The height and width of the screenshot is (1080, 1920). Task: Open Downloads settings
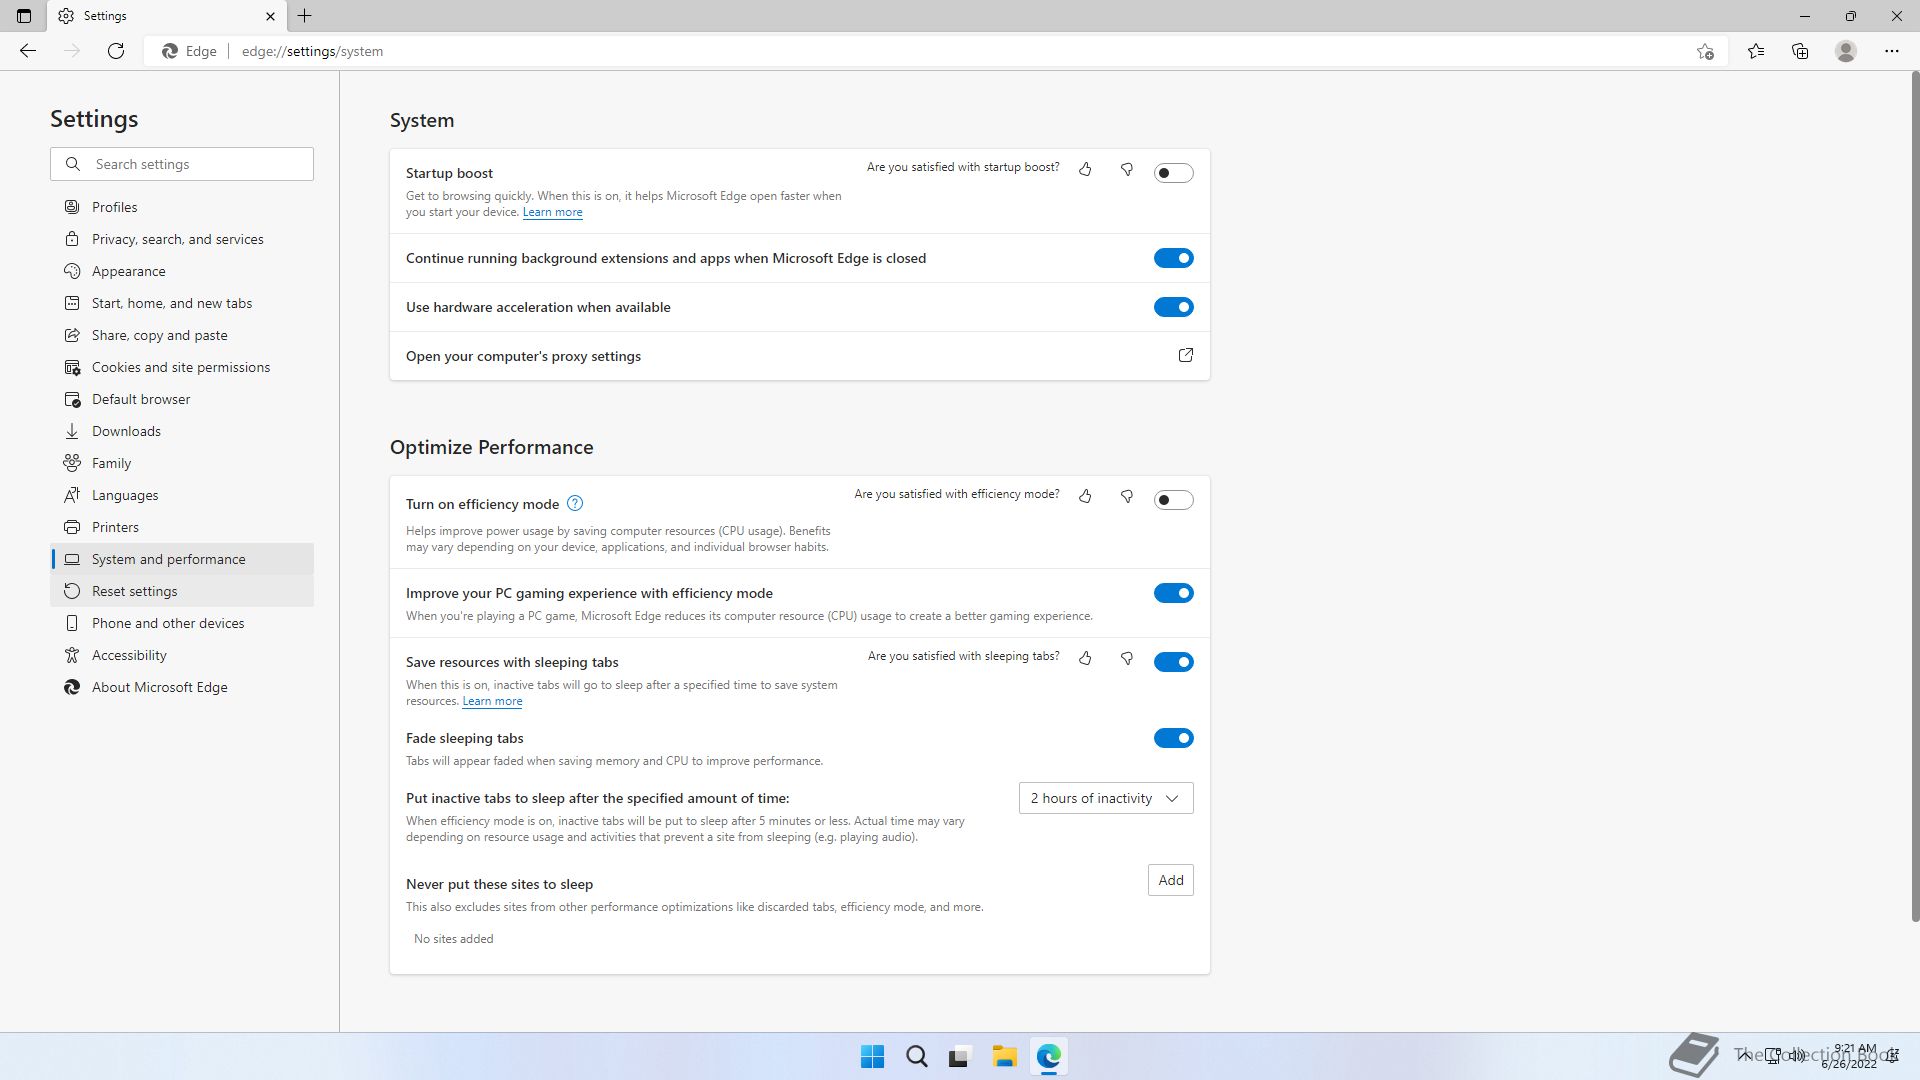coord(182,431)
